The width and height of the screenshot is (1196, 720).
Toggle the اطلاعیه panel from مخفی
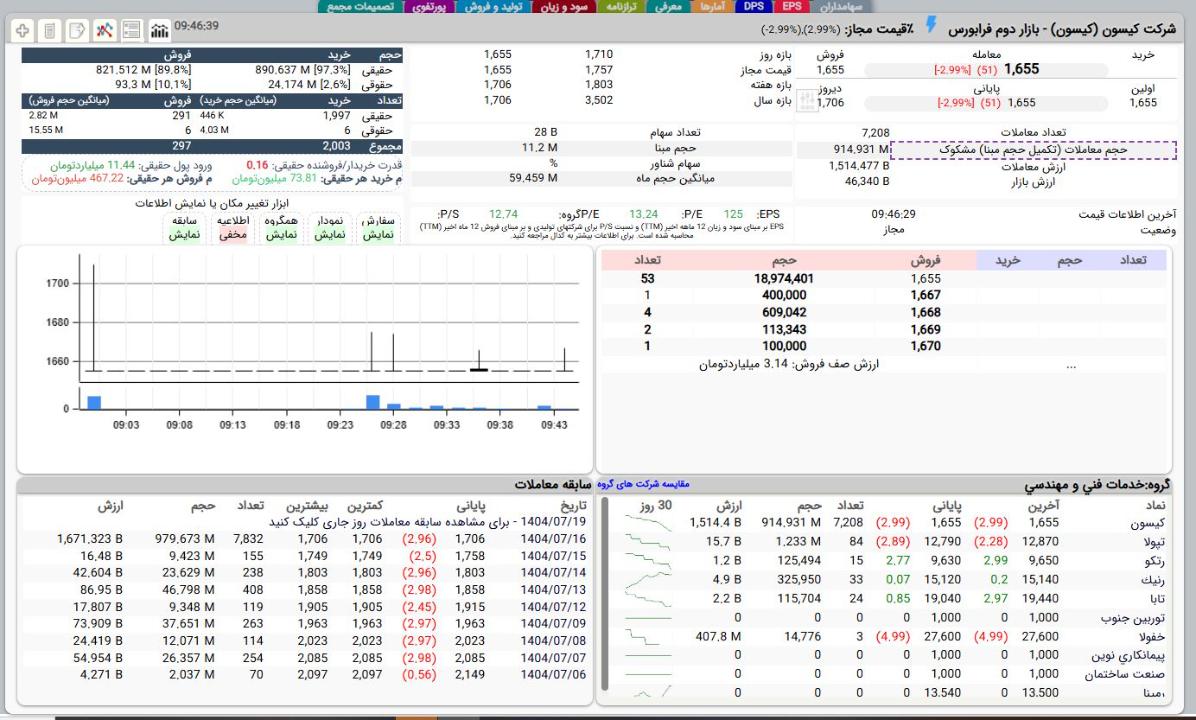click(x=233, y=235)
